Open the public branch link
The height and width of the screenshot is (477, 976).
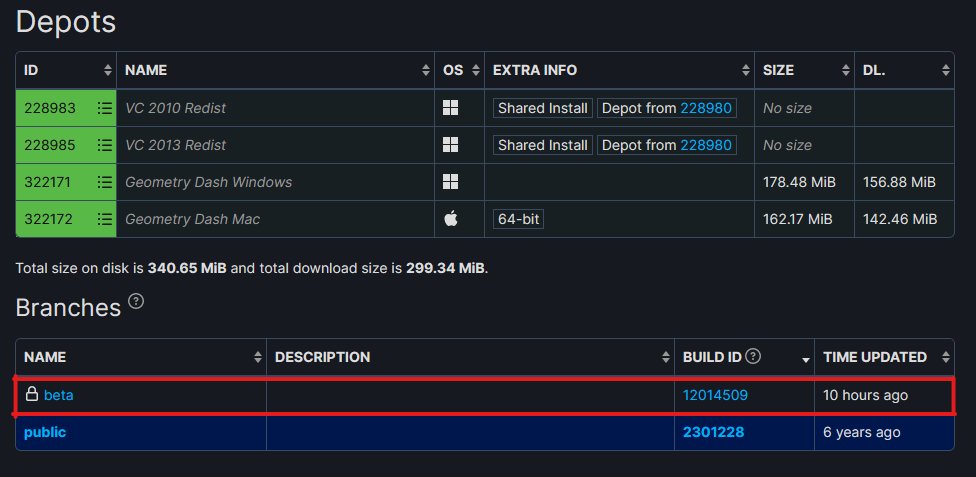click(x=45, y=432)
